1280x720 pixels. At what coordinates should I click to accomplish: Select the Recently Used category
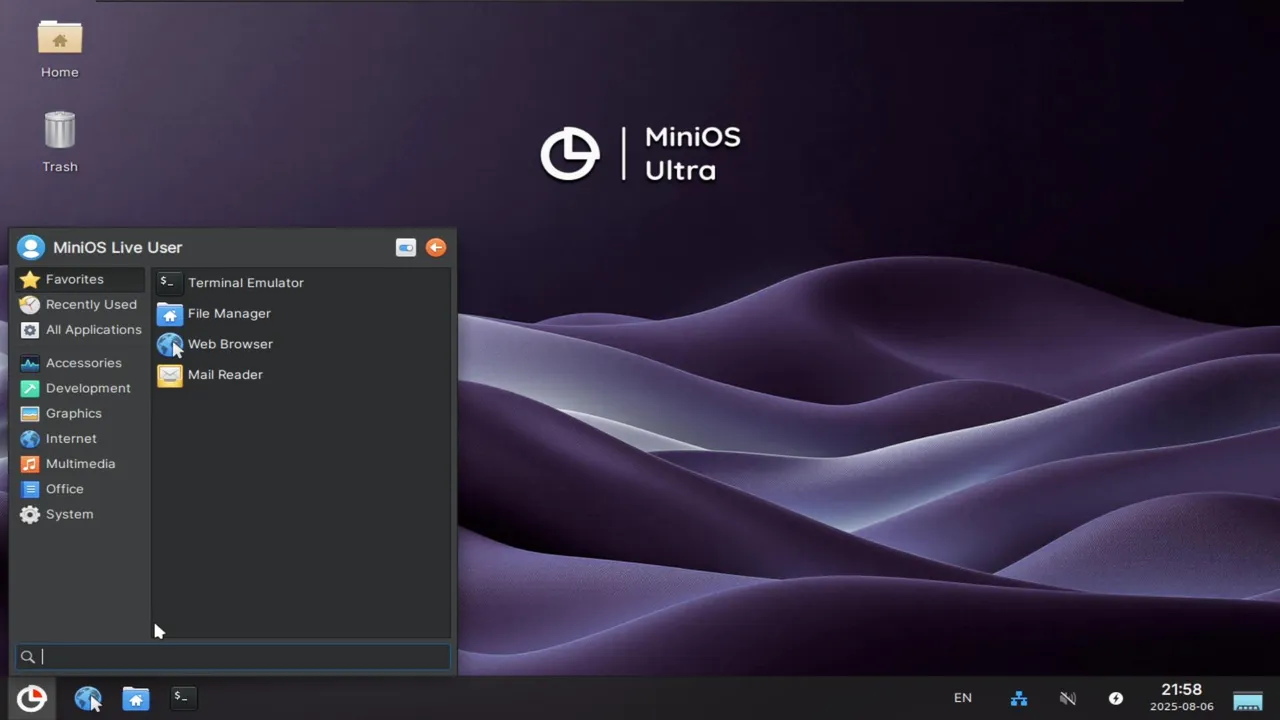coord(80,305)
